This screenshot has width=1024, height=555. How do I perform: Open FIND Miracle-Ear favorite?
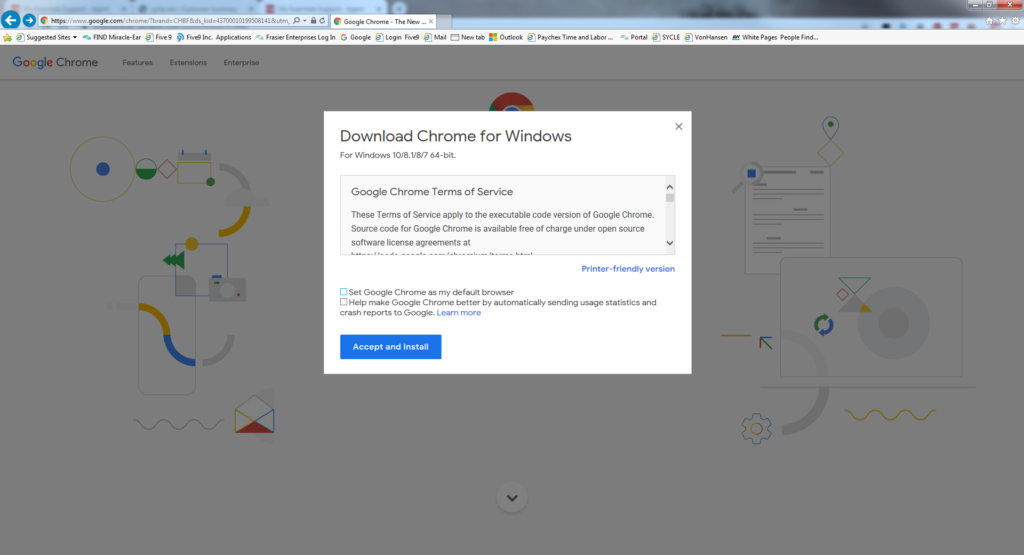(112, 37)
